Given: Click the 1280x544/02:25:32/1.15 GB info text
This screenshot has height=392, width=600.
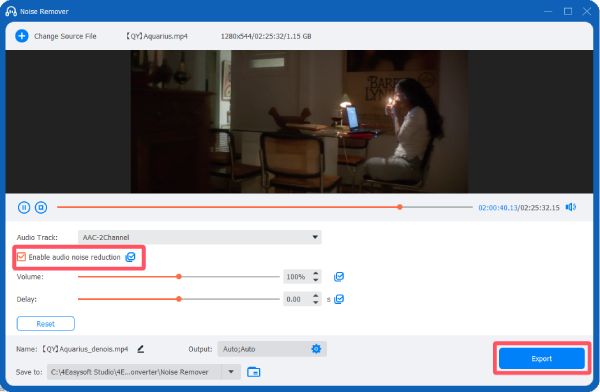Looking at the screenshot, I should pos(266,36).
